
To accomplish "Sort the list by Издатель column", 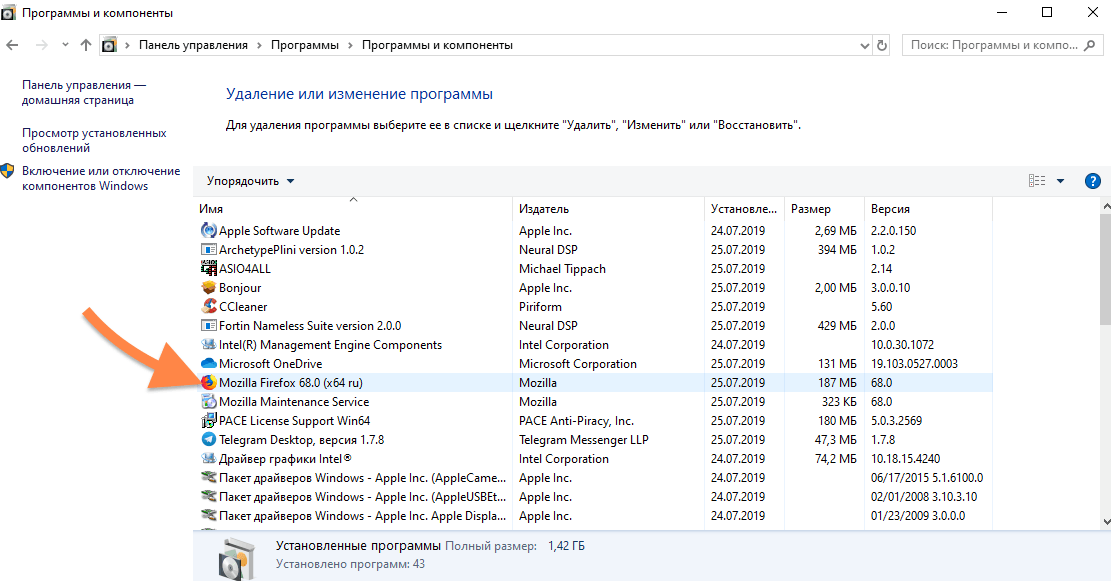I will click(608, 209).
